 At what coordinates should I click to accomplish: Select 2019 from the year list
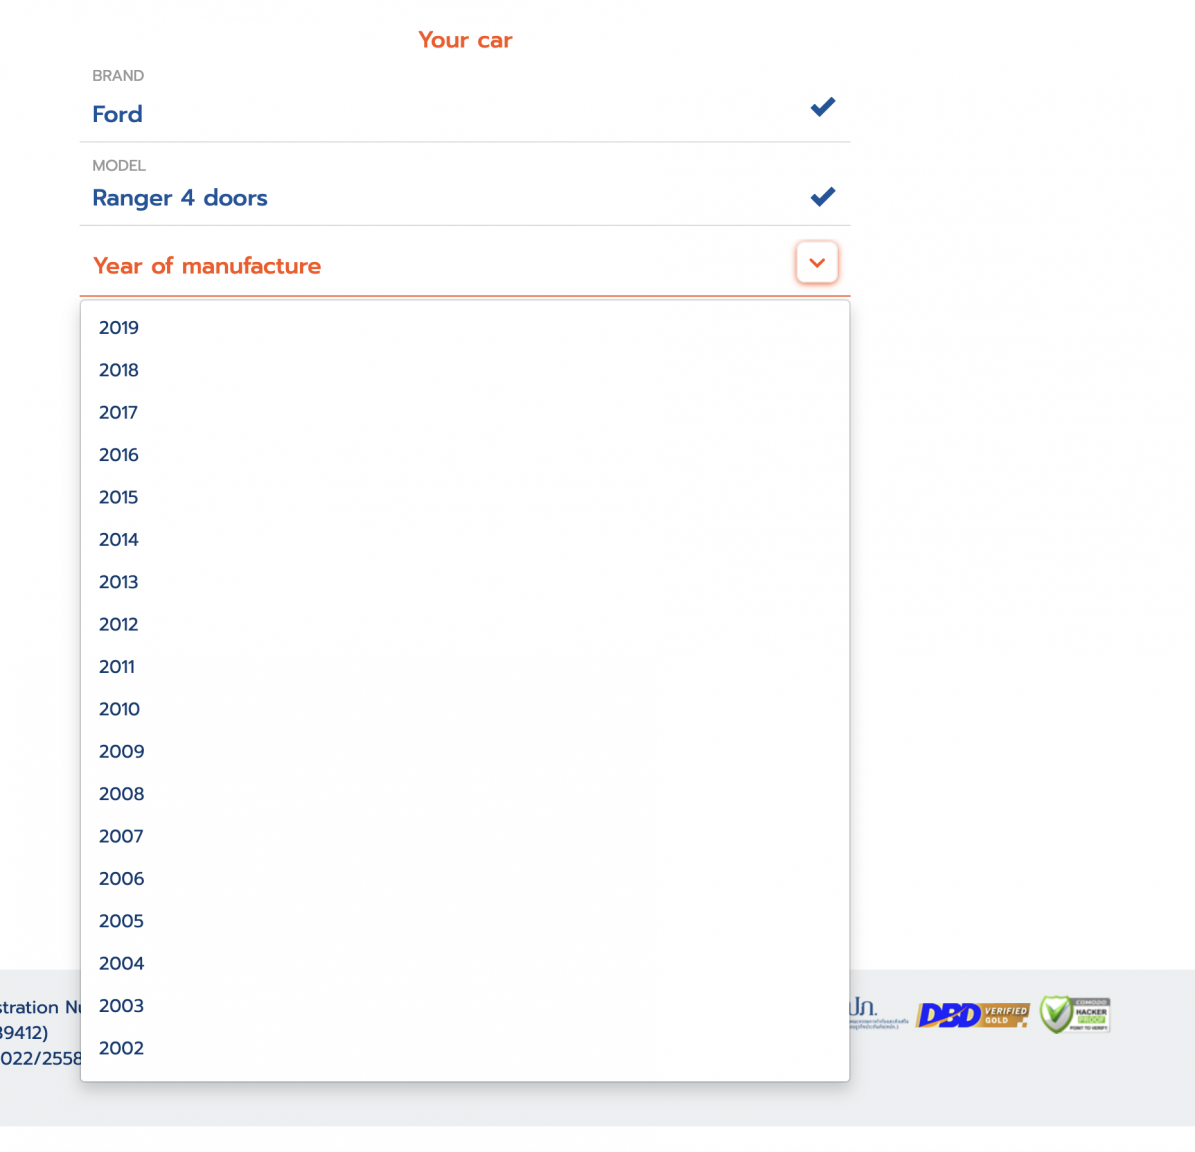(465, 328)
